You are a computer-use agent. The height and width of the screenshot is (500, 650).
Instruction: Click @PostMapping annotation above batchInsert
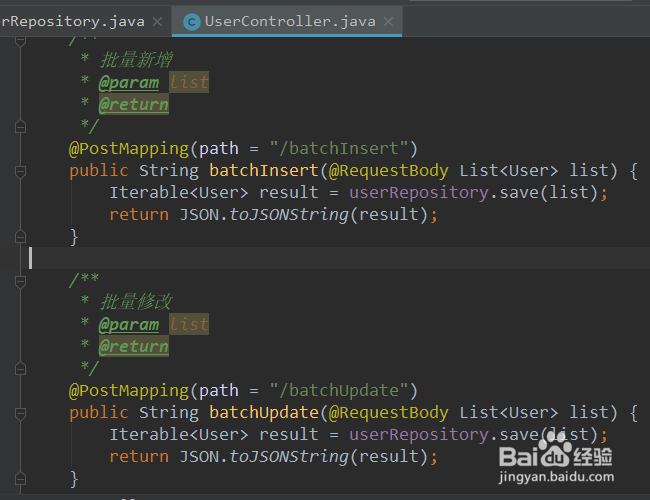[129, 148]
